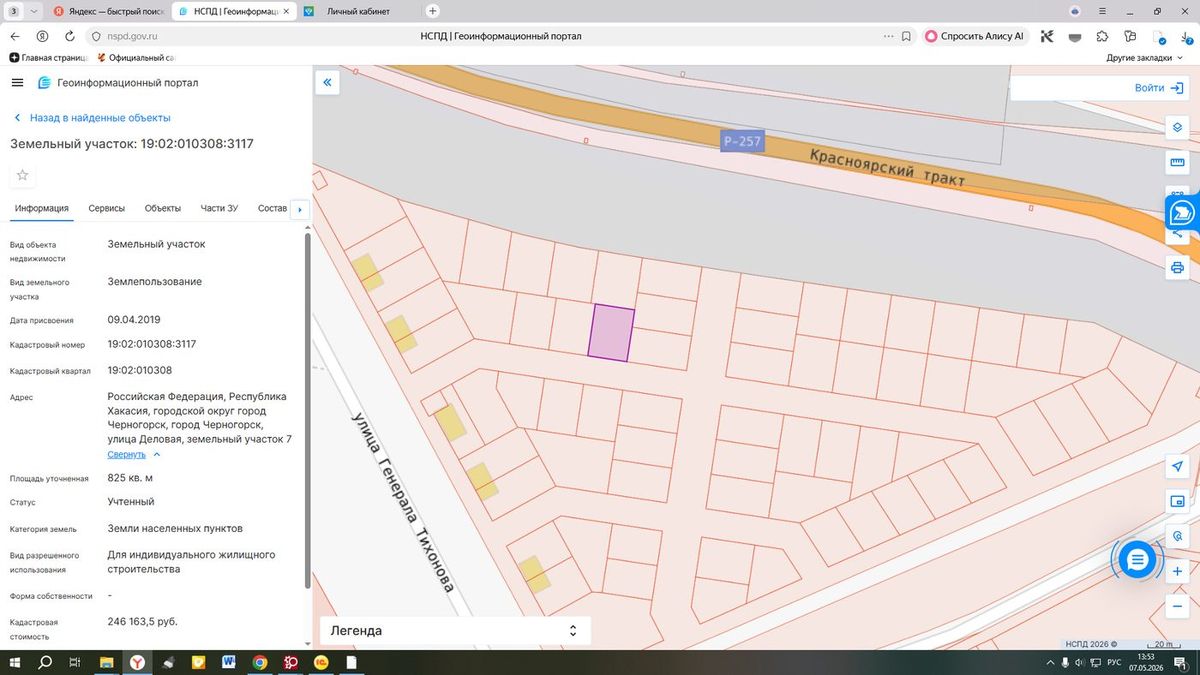
Task: Click the taskbar clock showing 13:53
Action: tap(1145, 662)
